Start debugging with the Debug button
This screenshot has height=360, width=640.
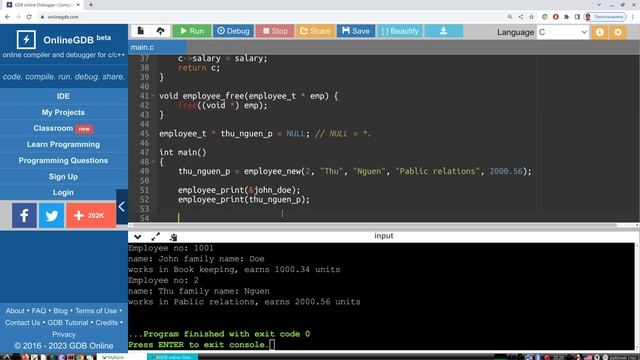point(233,31)
